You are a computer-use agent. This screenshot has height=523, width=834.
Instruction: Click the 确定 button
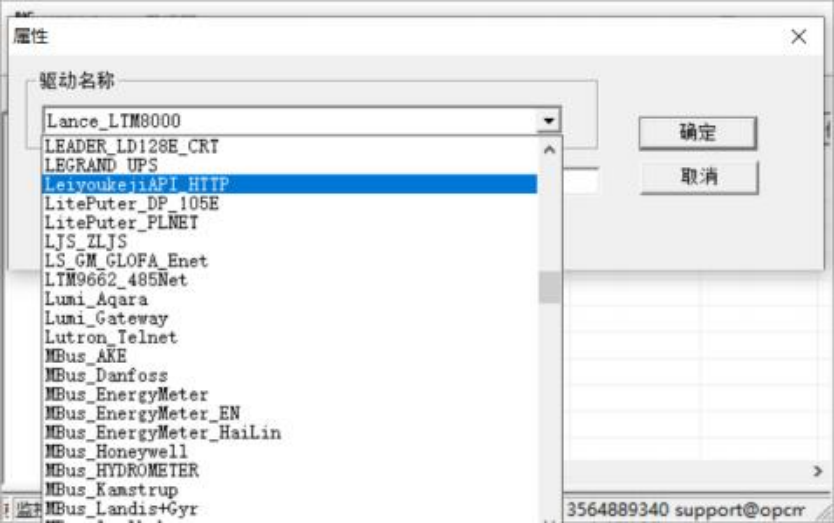[697, 132]
